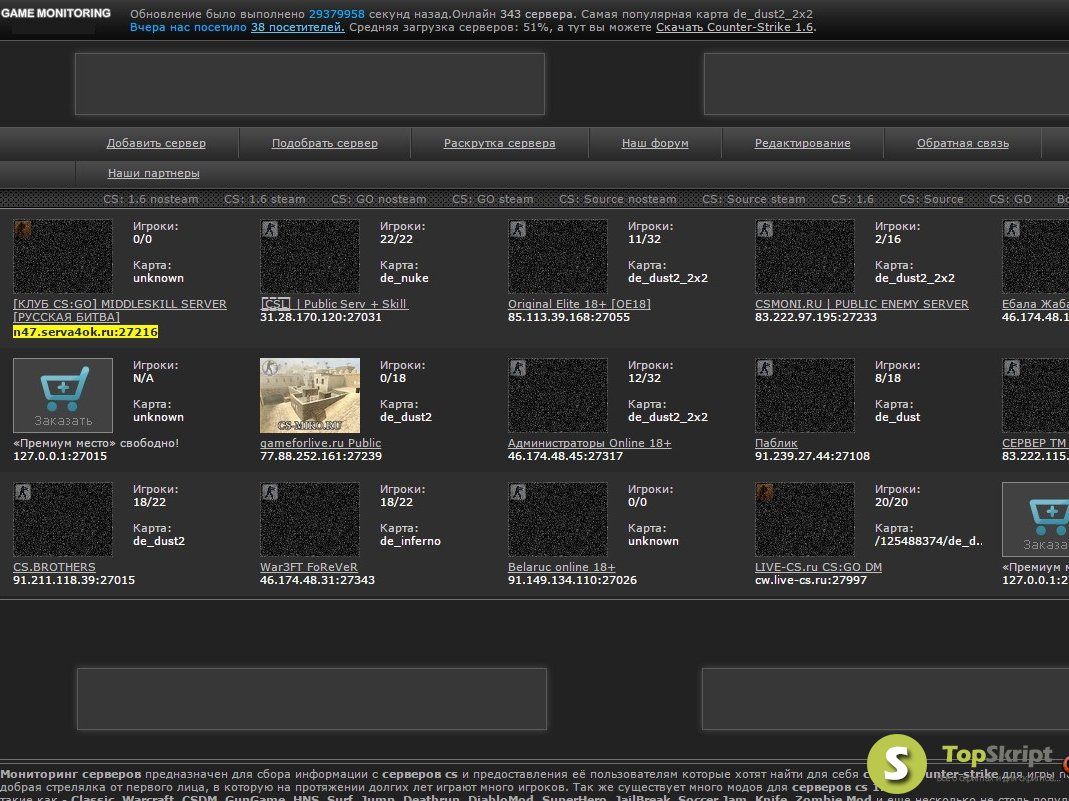Click the address 46.174.48.31:27343
Screen dimensions: 1069x801
[317, 580]
